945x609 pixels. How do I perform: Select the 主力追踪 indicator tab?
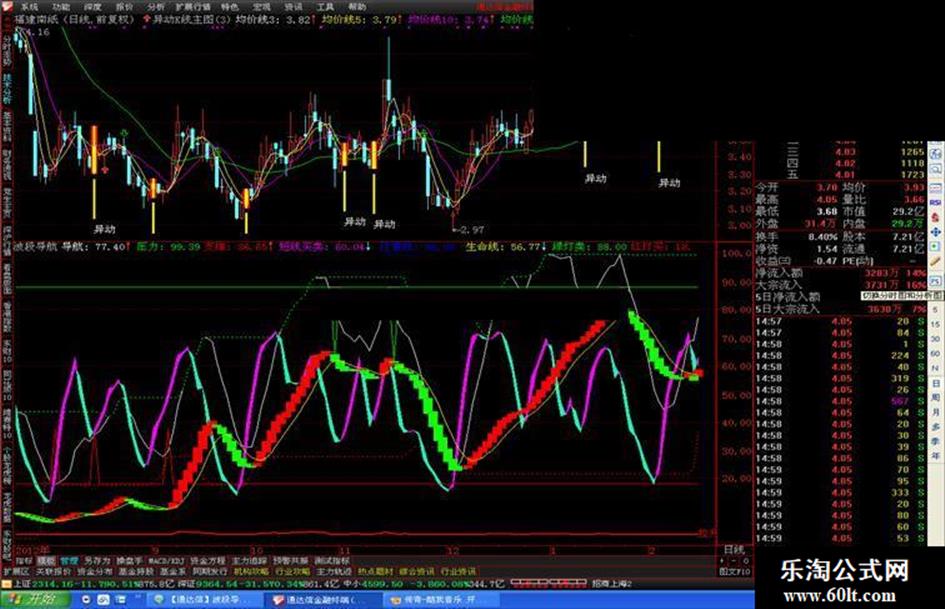[250, 561]
